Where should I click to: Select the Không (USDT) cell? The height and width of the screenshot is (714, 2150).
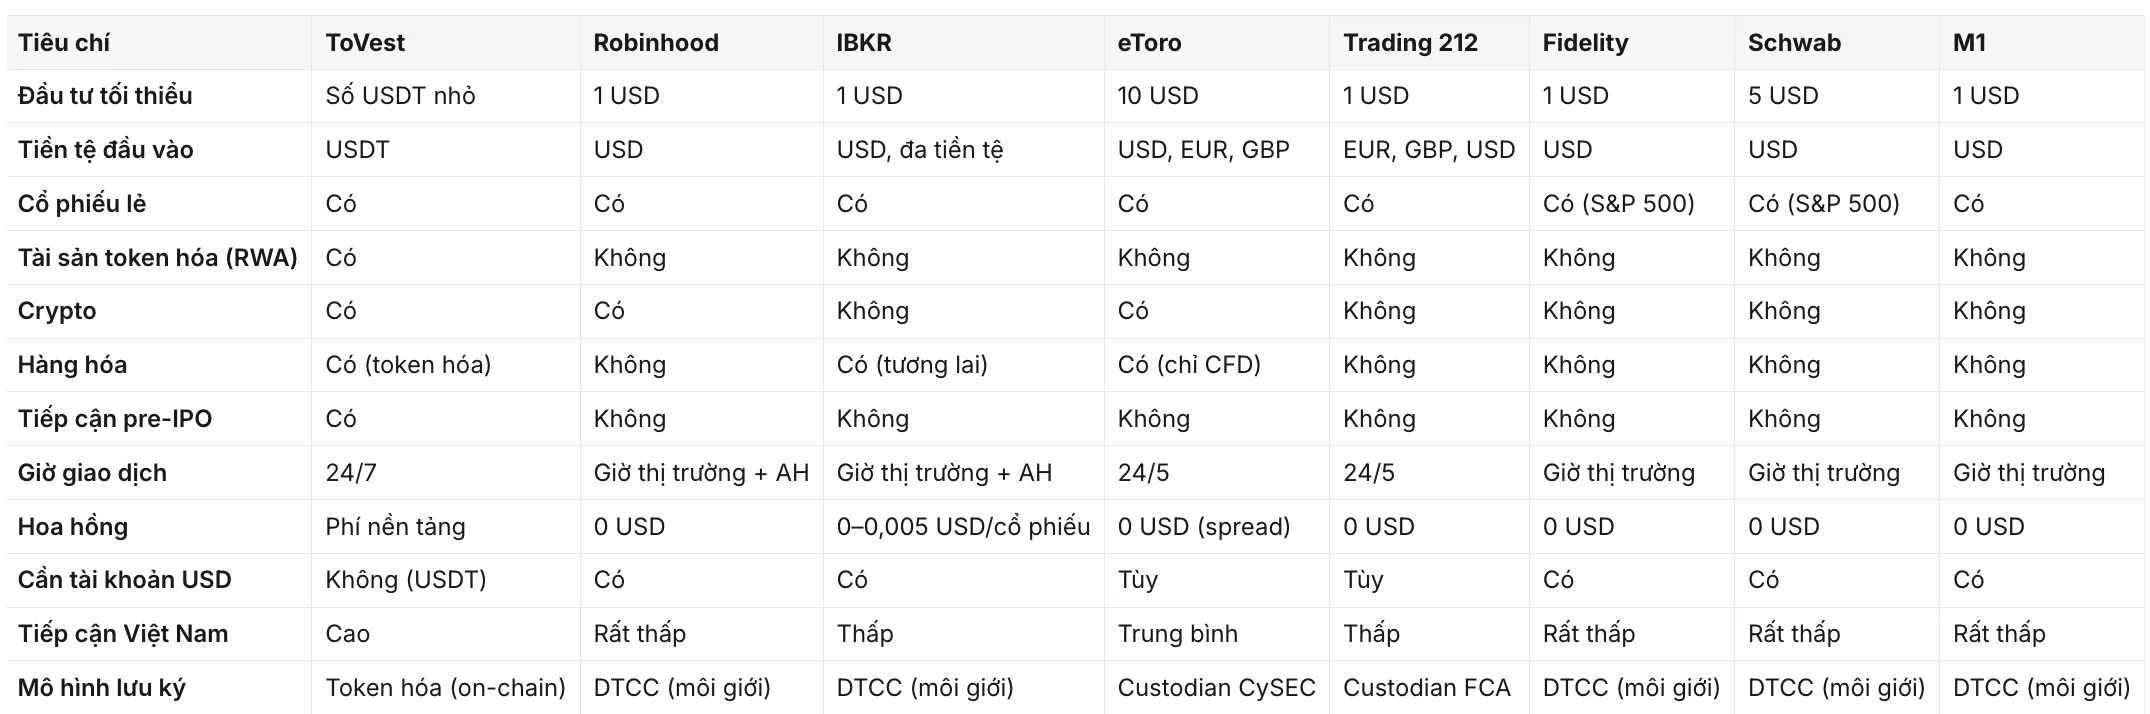pyautogui.click(x=406, y=580)
